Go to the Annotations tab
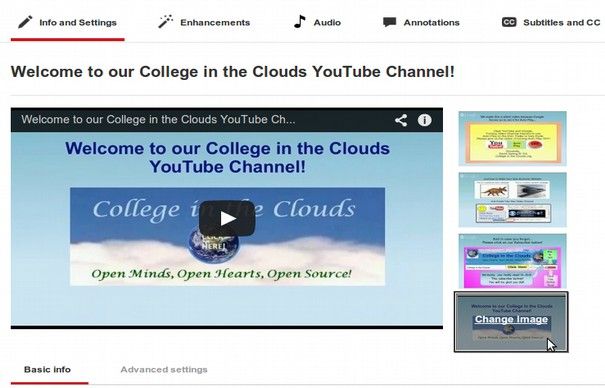This screenshot has width=605, height=388. click(421, 22)
